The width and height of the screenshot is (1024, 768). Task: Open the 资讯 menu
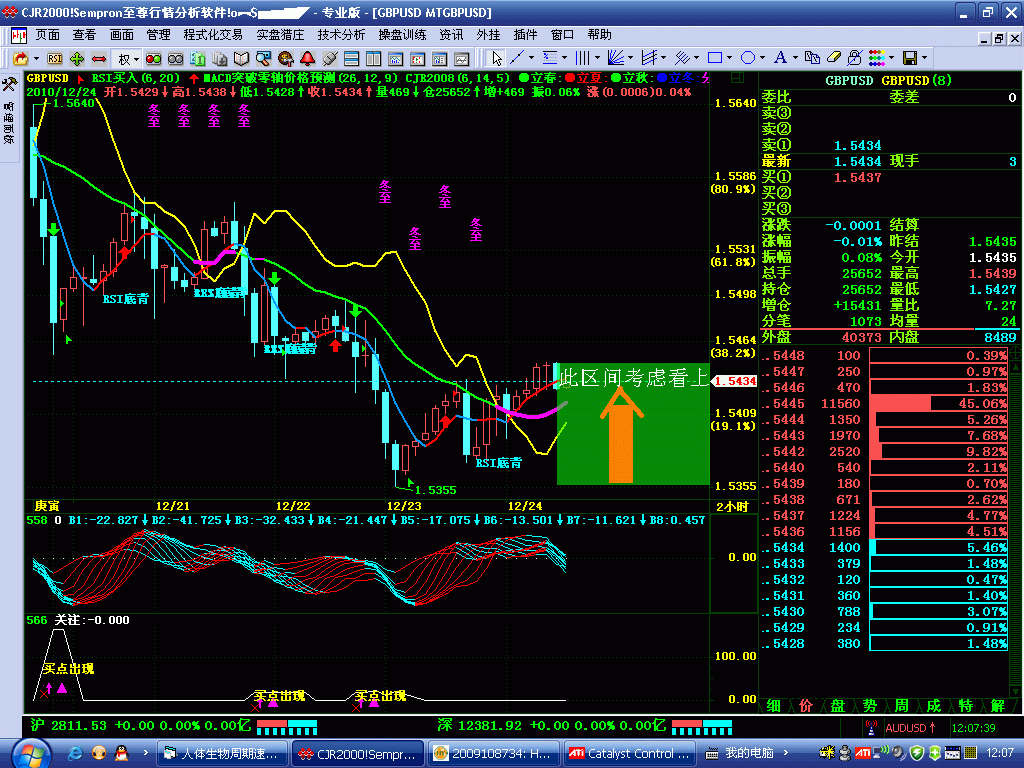(x=451, y=35)
